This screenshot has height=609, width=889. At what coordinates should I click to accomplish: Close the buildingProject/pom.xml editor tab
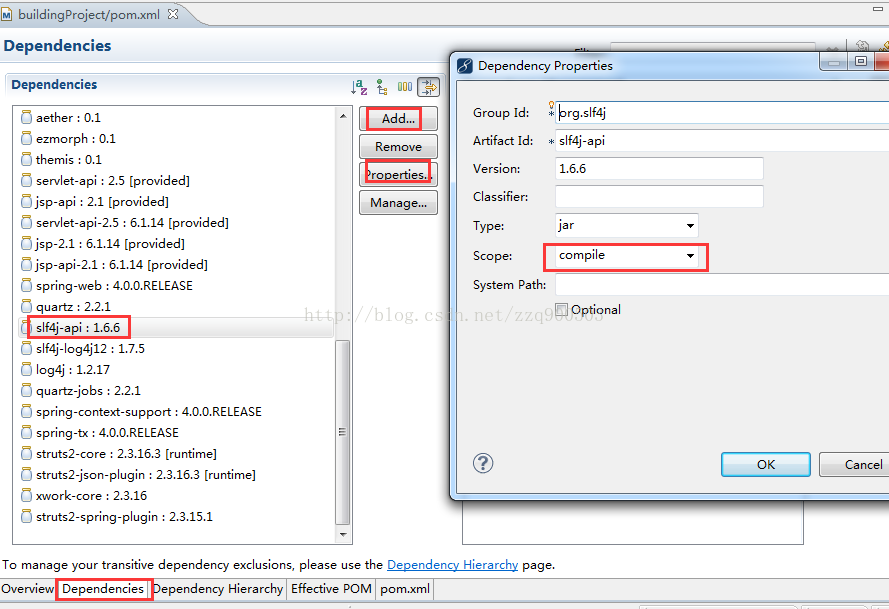pos(173,14)
